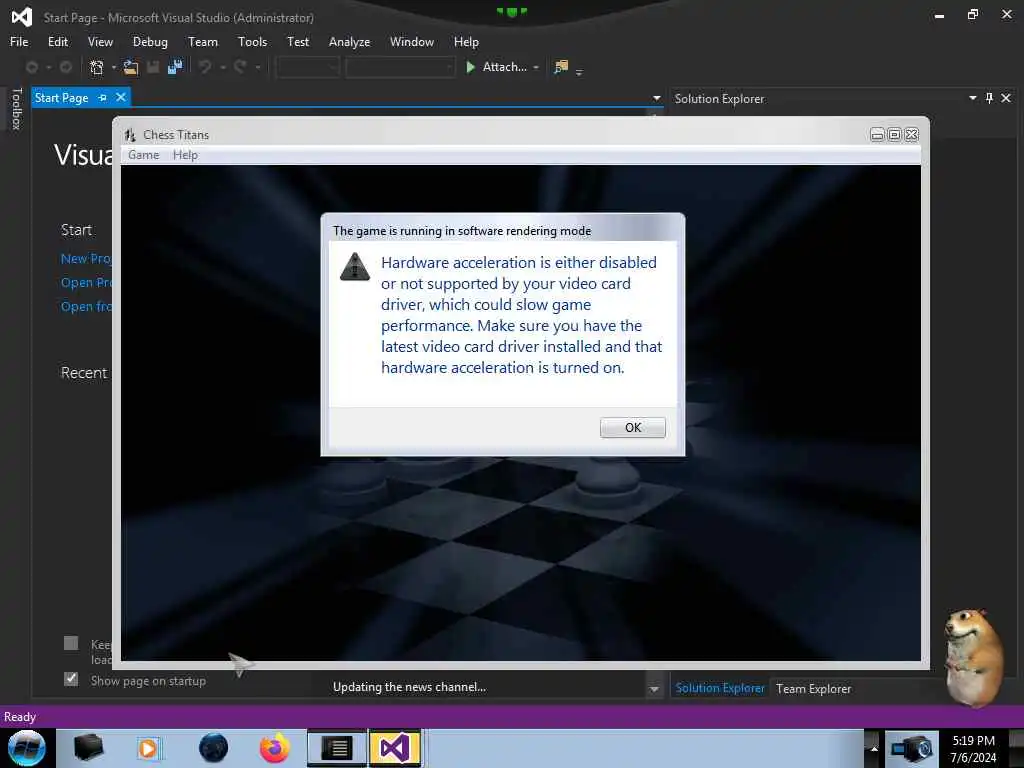The image size is (1024, 768).
Task: Open the document tabs list dropdown arrow
Action: point(656,99)
